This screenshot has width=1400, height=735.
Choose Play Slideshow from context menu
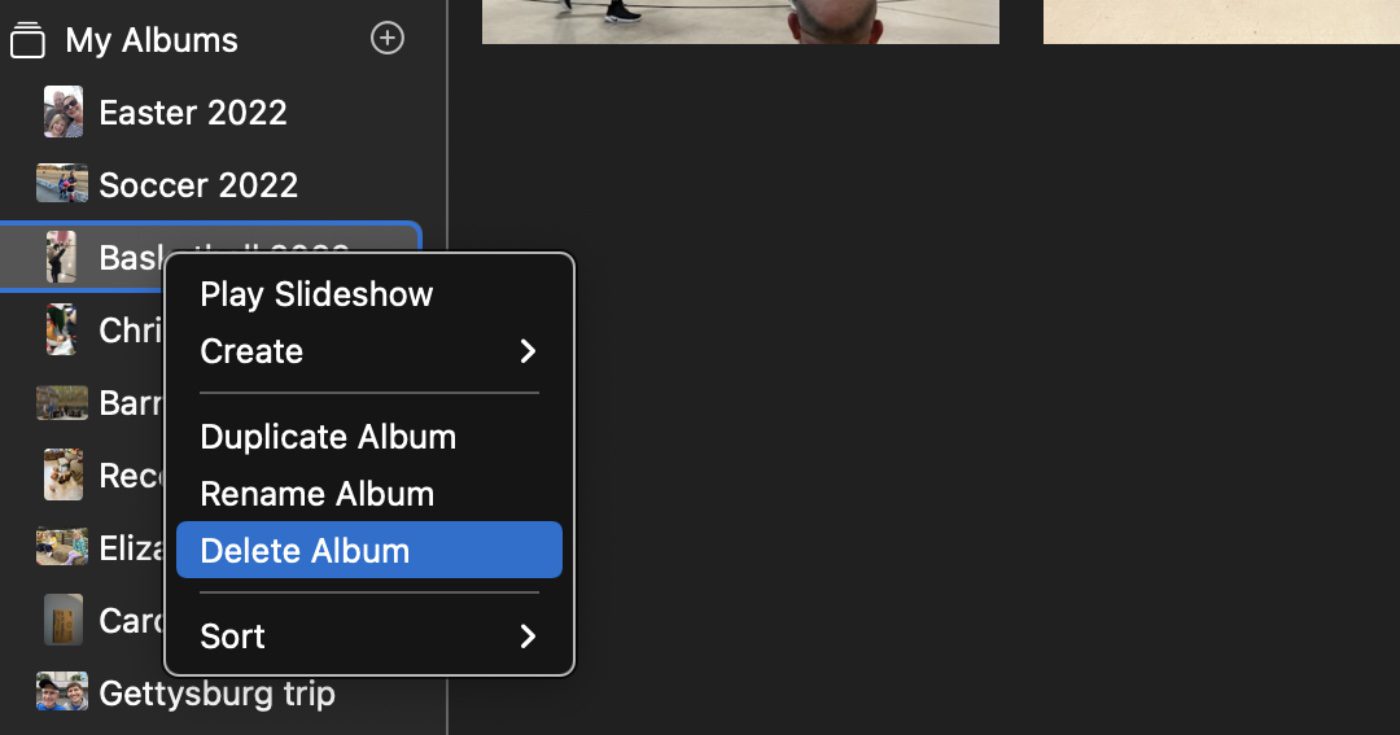point(316,294)
